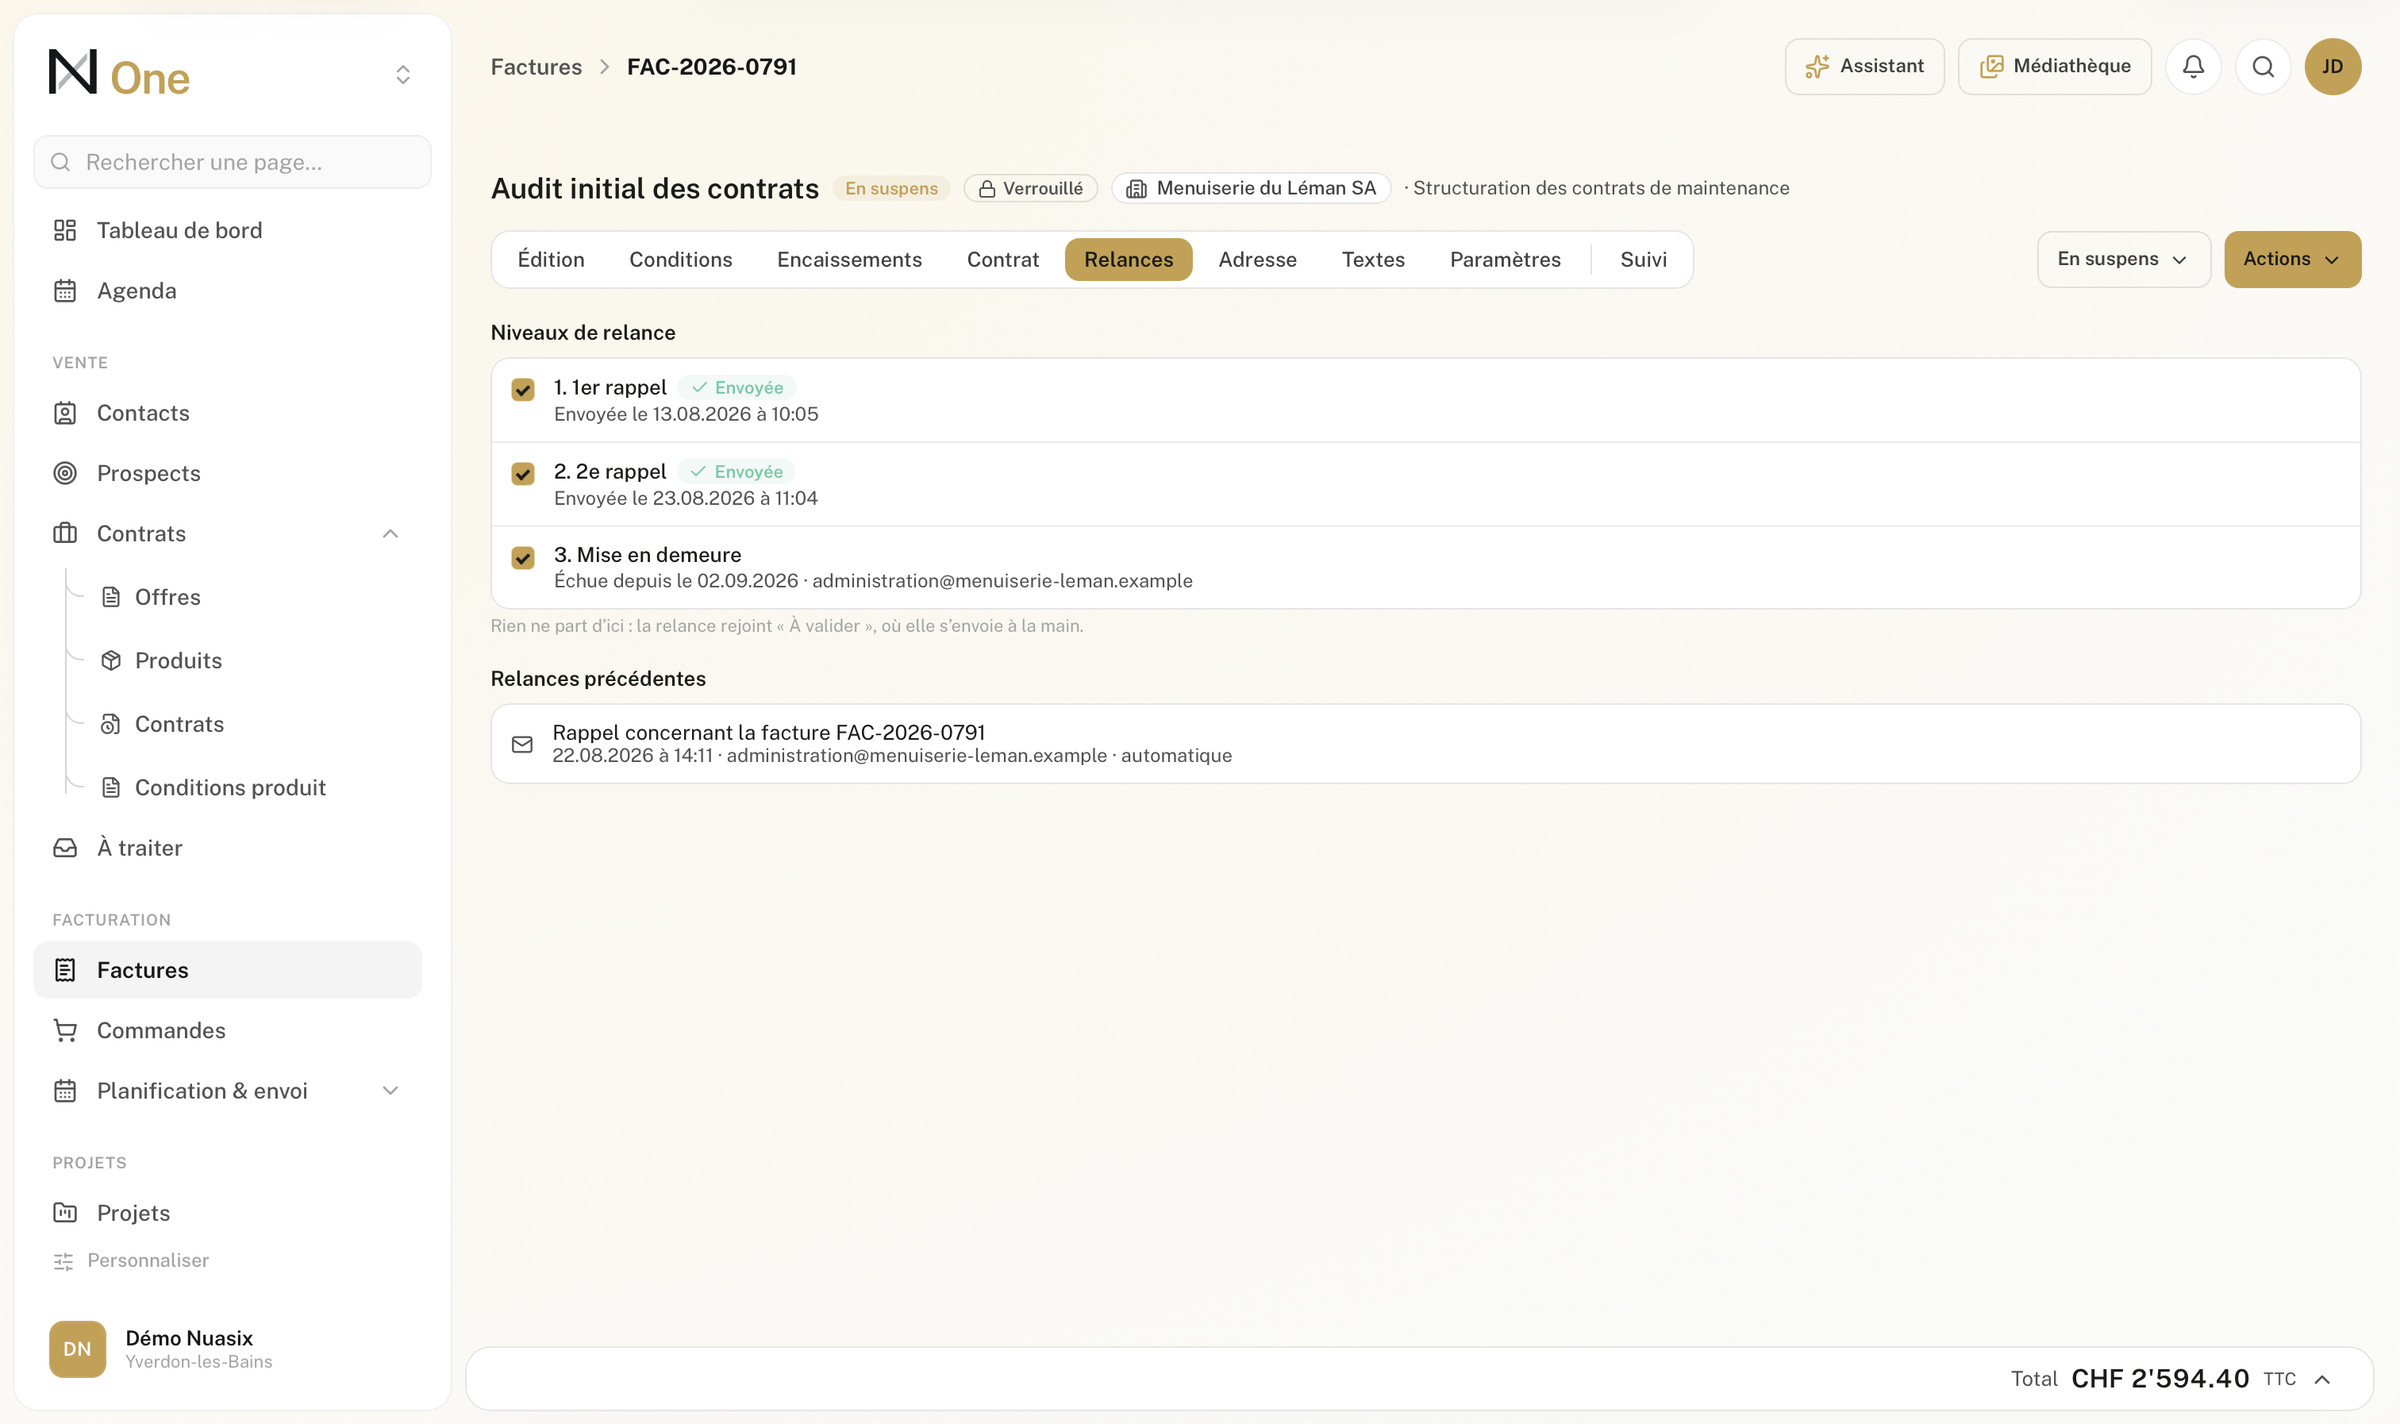Click the magnifier search icon in header
The image size is (2400, 1424).
pyautogui.click(x=2263, y=67)
